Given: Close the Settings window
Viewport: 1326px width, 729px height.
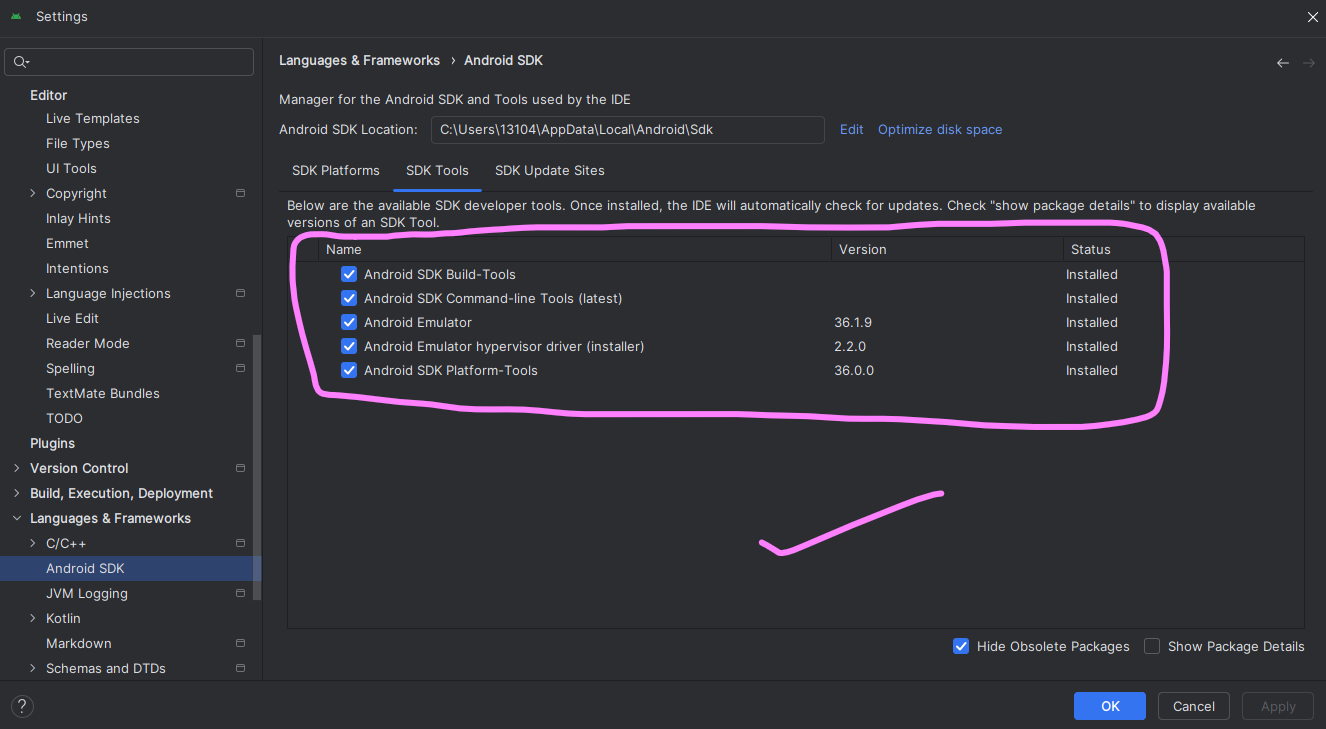Looking at the screenshot, I should [1312, 17].
